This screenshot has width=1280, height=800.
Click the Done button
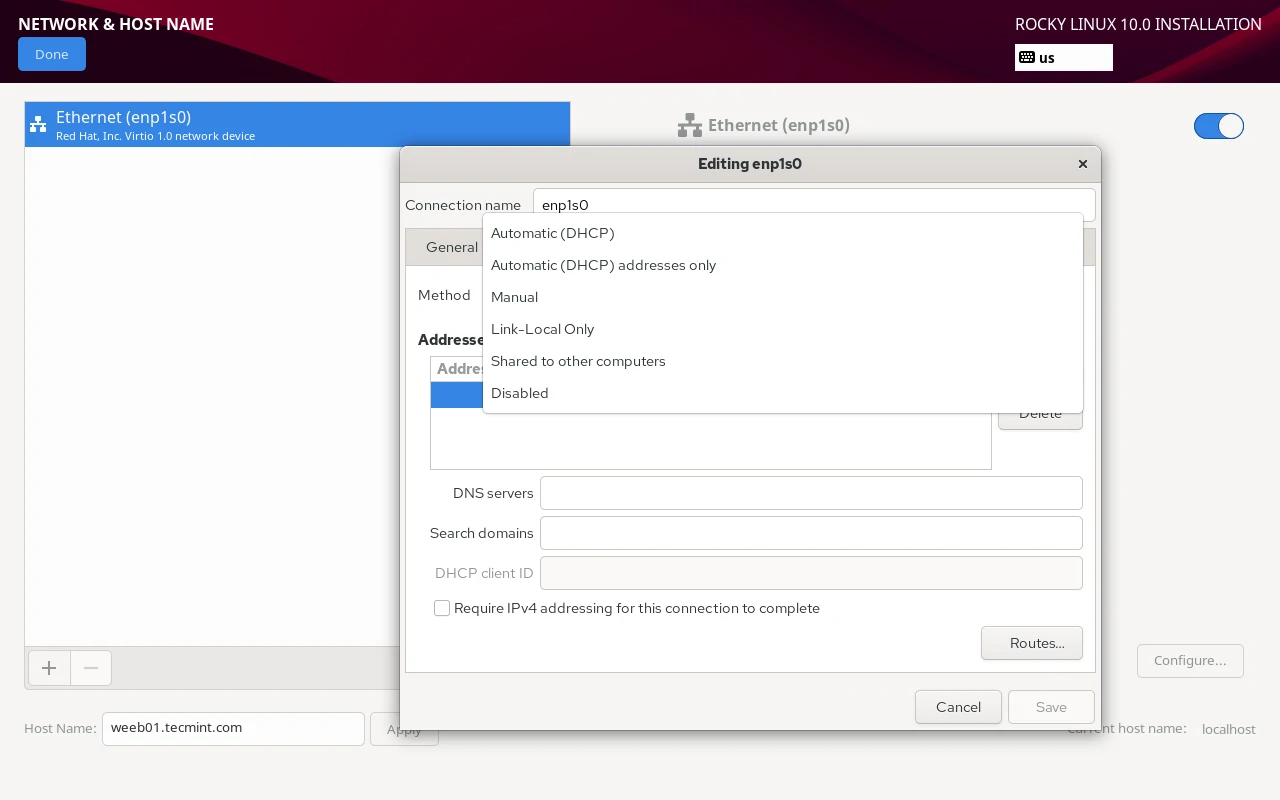tap(52, 54)
